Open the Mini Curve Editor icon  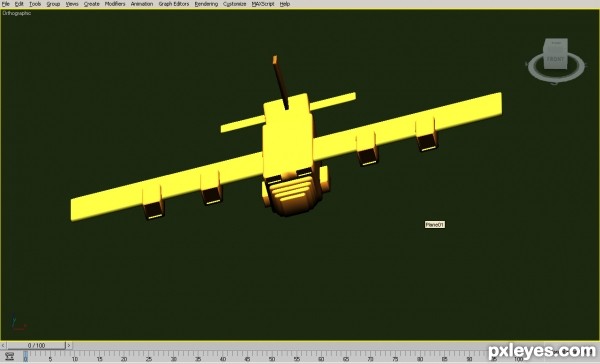click(x=9, y=356)
